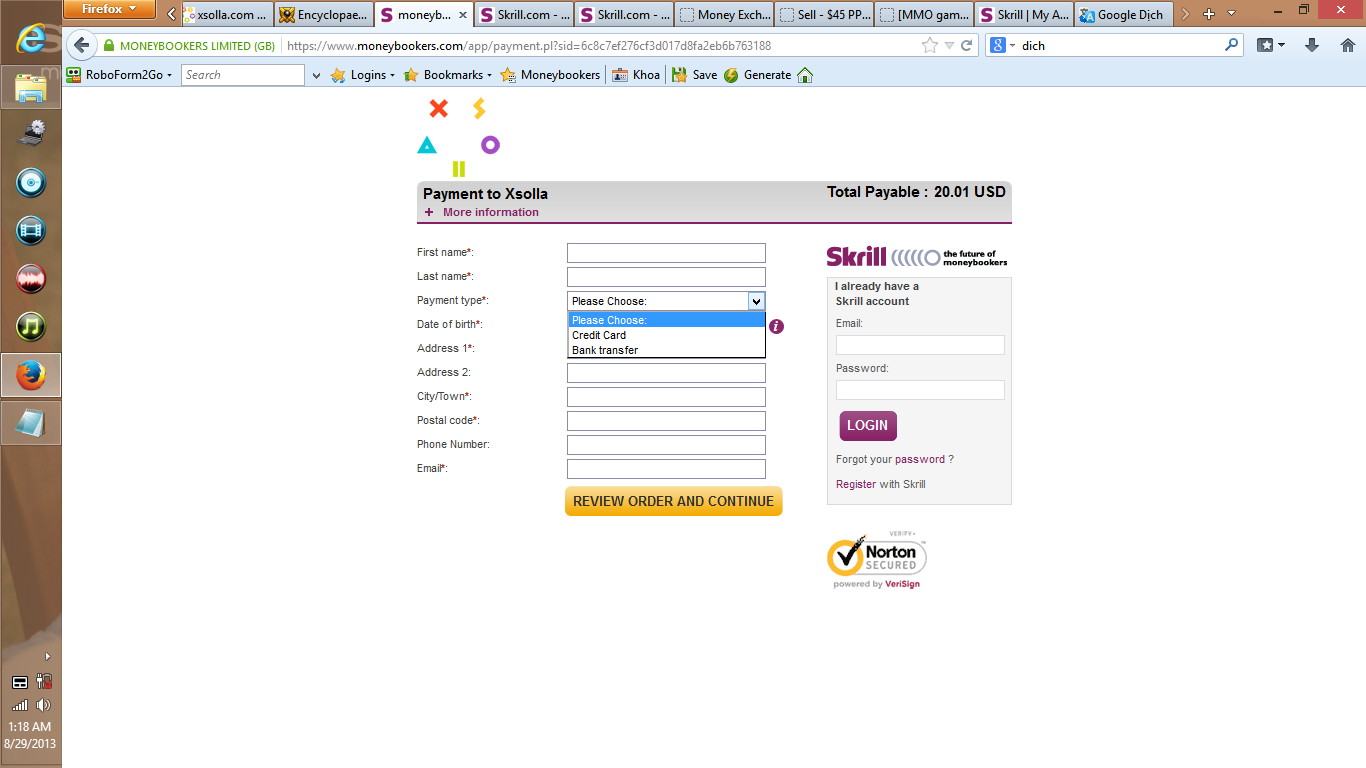Open the red waveform audio app in taskbar
Image resolution: width=1366 pixels, height=768 pixels.
(32, 279)
